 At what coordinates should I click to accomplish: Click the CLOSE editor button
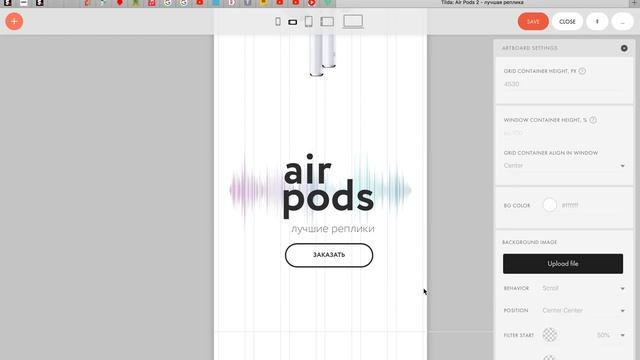567,22
